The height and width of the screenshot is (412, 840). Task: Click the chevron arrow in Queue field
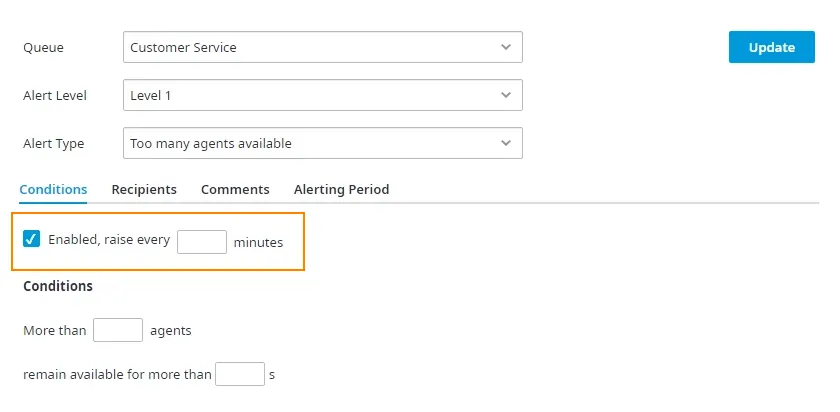506,47
